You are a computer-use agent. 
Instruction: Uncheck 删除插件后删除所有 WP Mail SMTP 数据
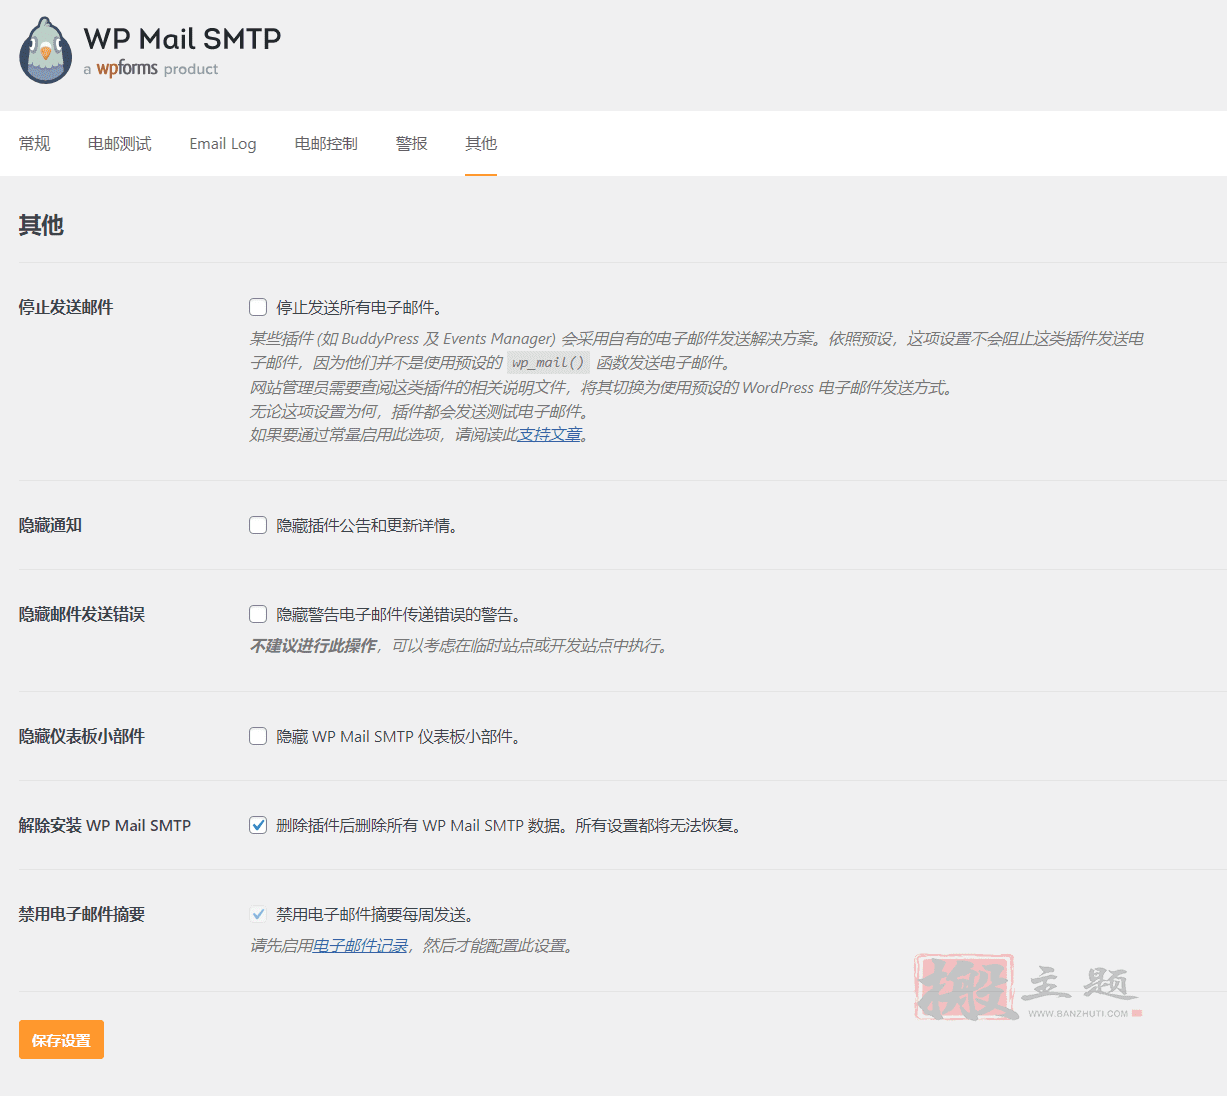258,825
